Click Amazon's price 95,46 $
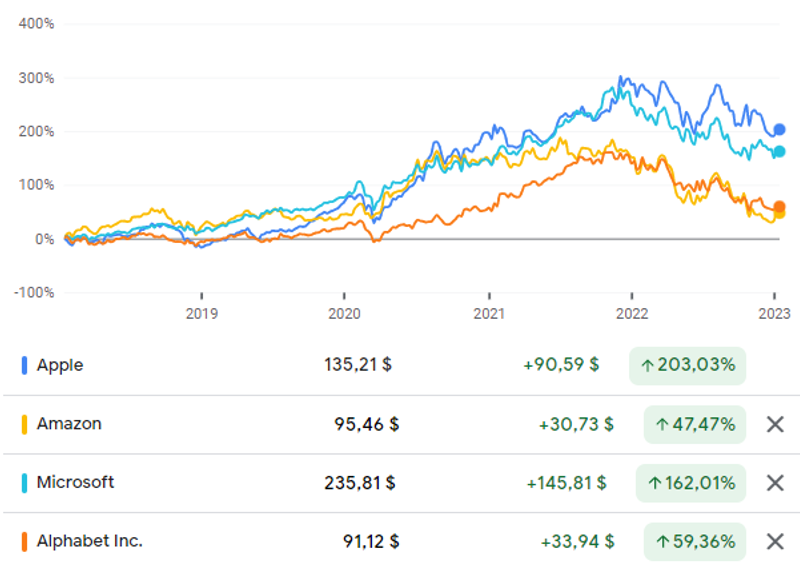This screenshot has height=566, width=800. [366, 424]
